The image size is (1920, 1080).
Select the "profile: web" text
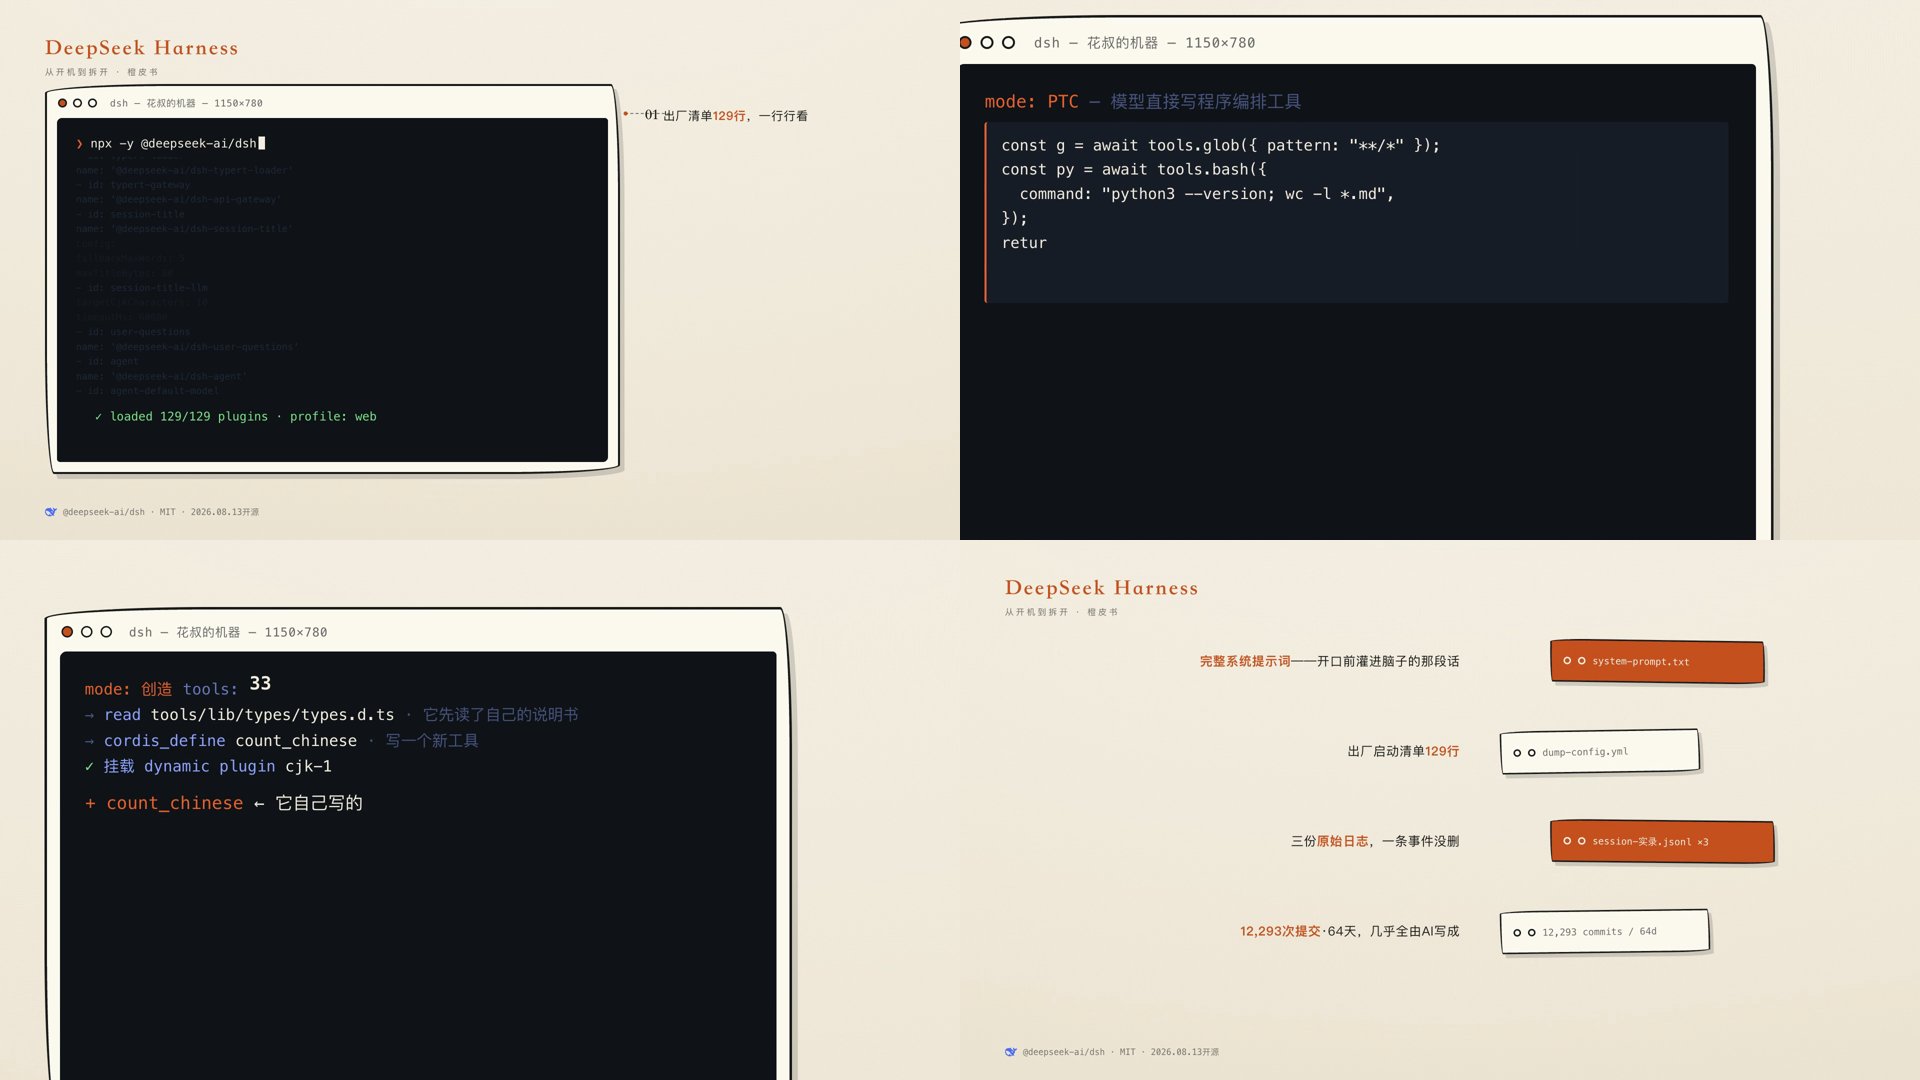pos(333,417)
